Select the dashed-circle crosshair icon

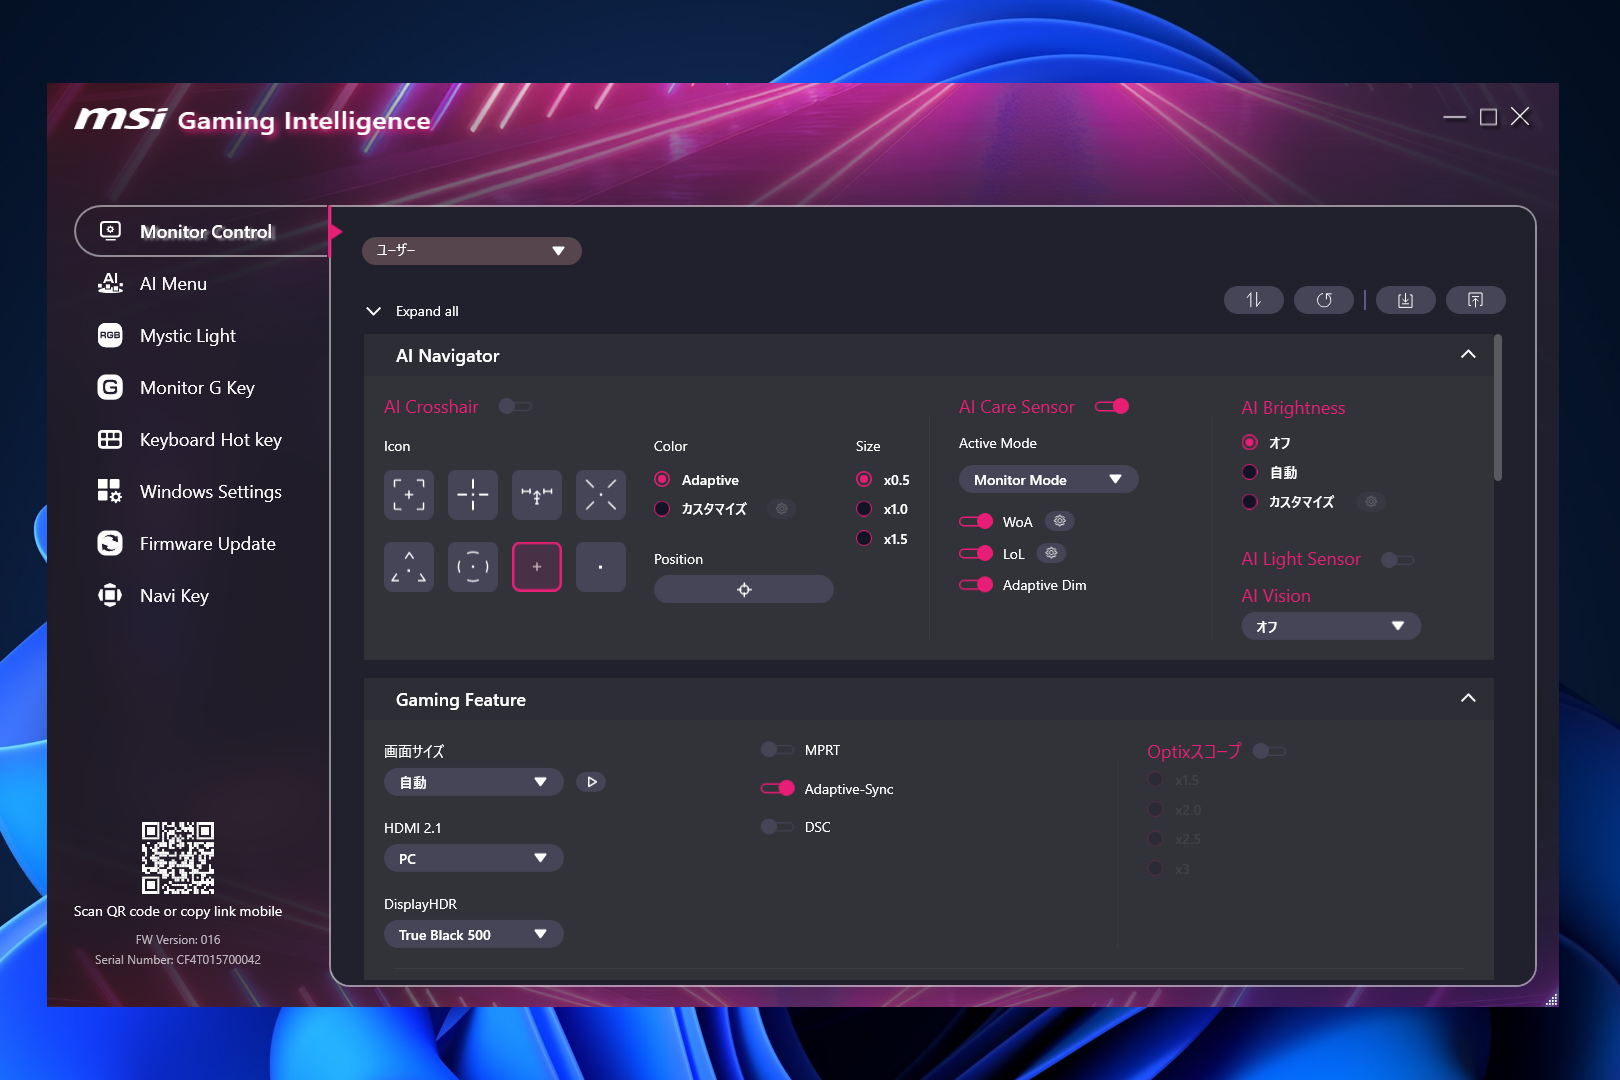click(472, 566)
